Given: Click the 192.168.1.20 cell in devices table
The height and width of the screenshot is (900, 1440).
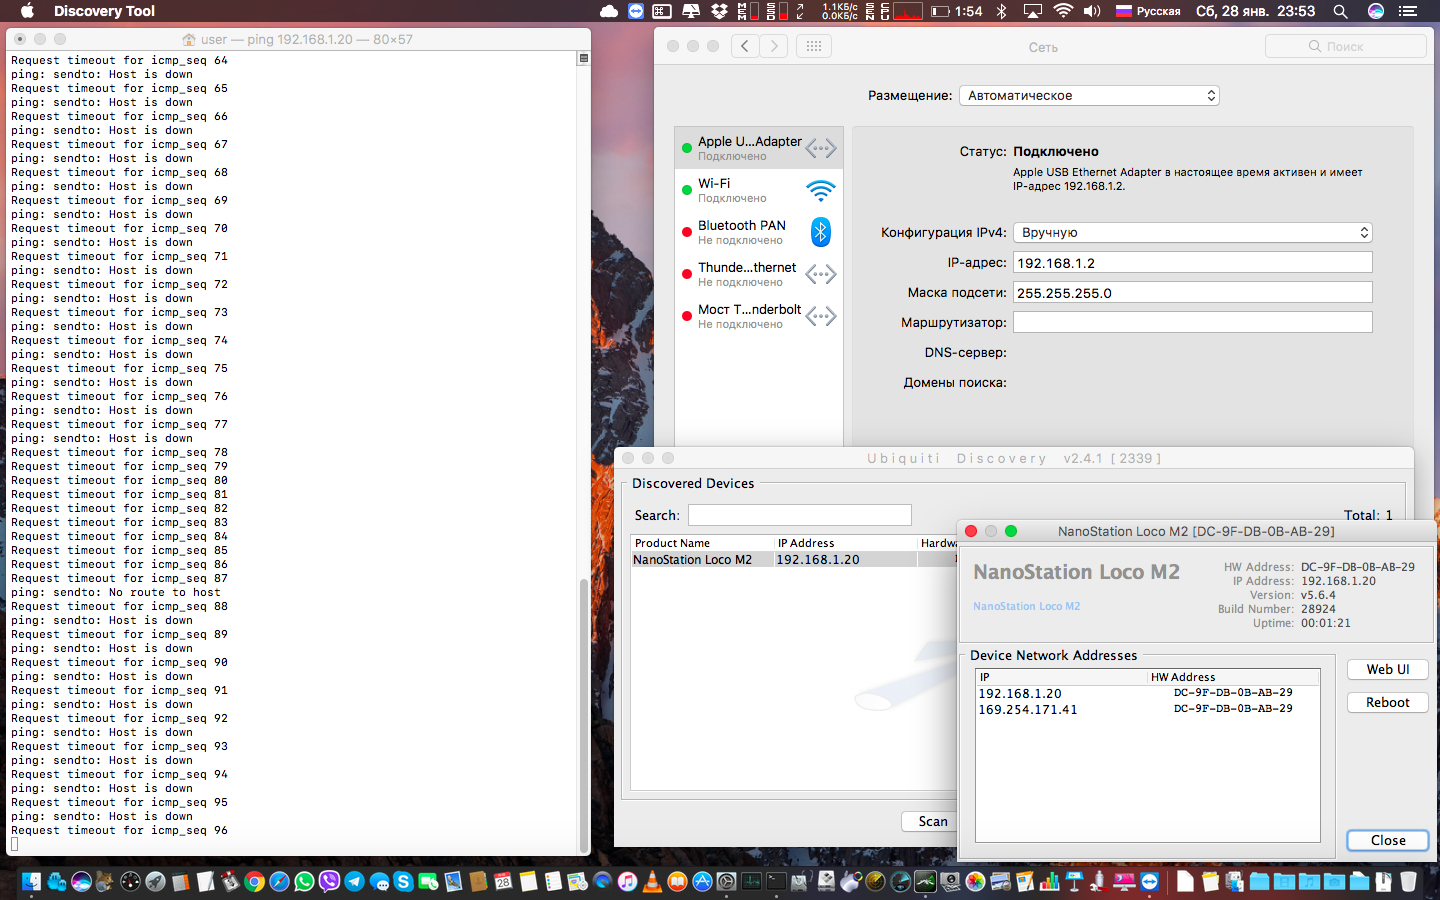Looking at the screenshot, I should (x=846, y=560).
